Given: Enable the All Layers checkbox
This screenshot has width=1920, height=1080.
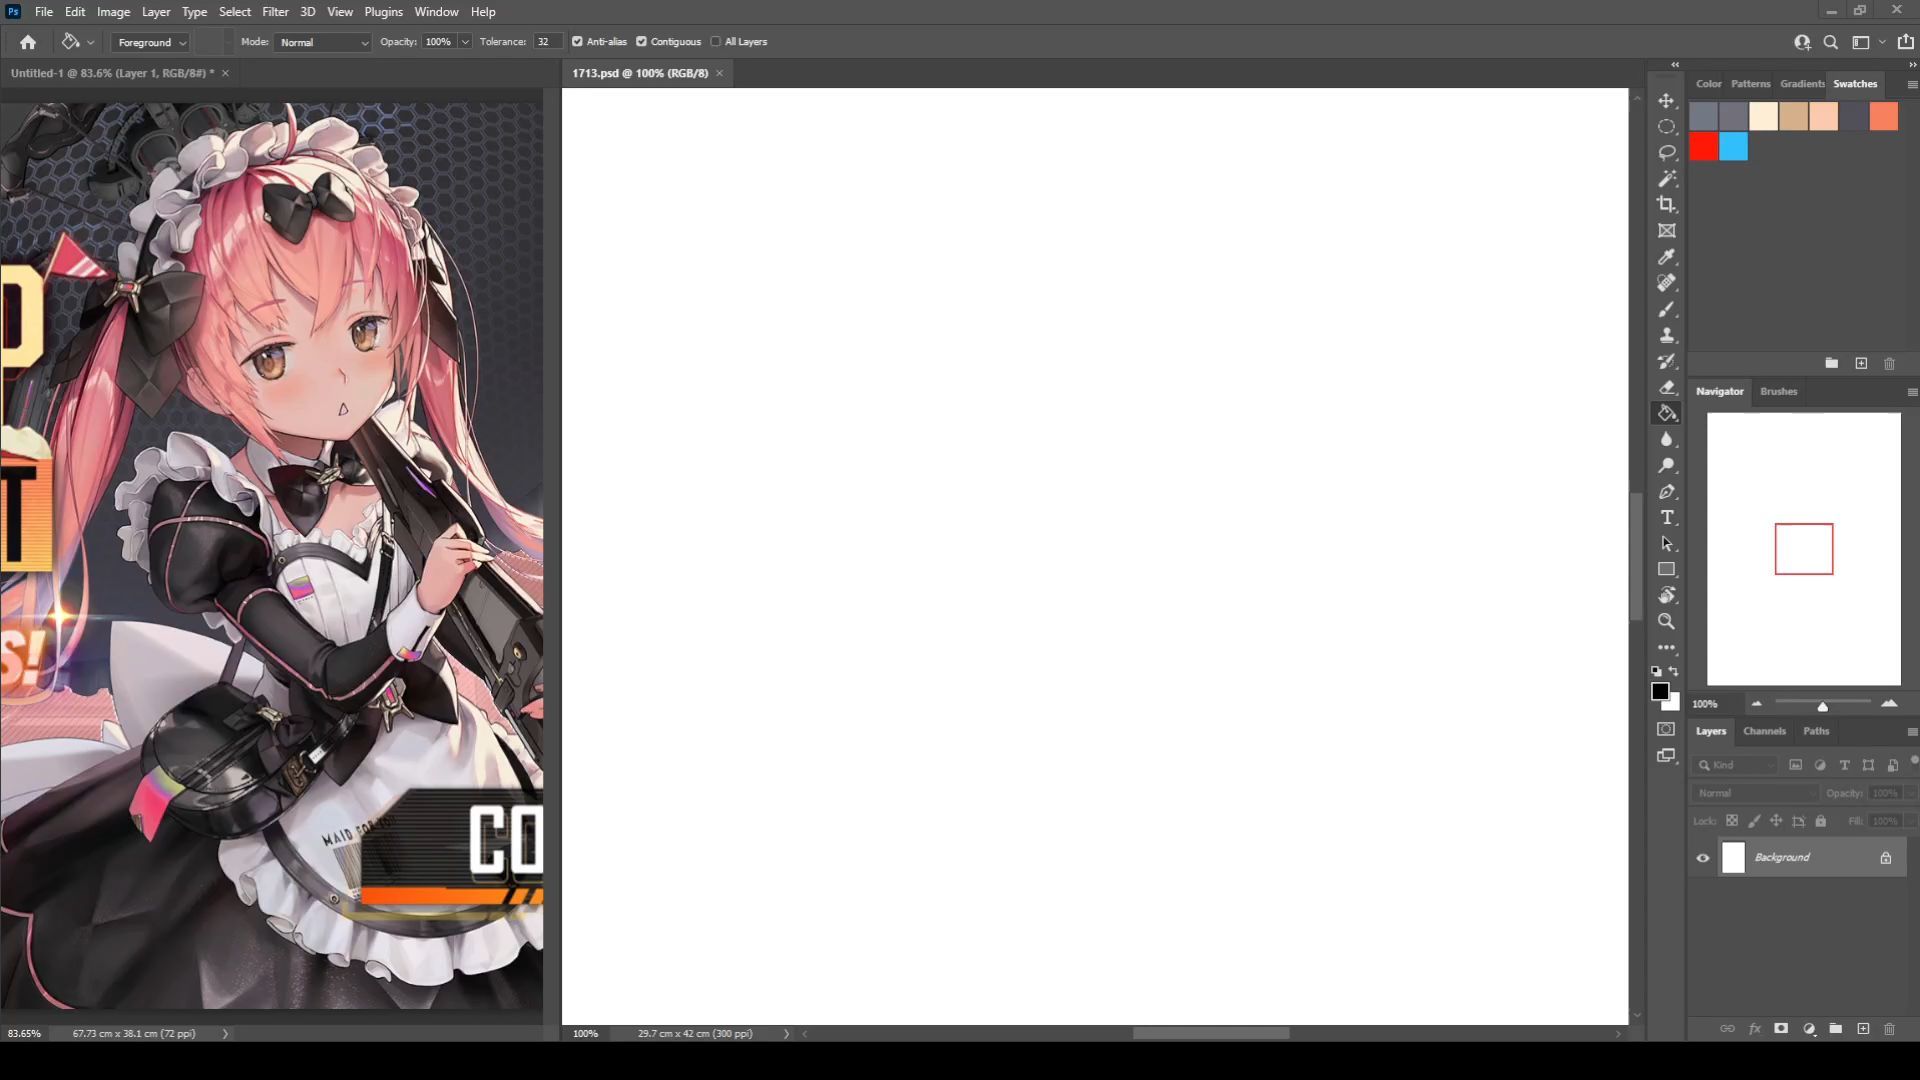Looking at the screenshot, I should coord(715,42).
